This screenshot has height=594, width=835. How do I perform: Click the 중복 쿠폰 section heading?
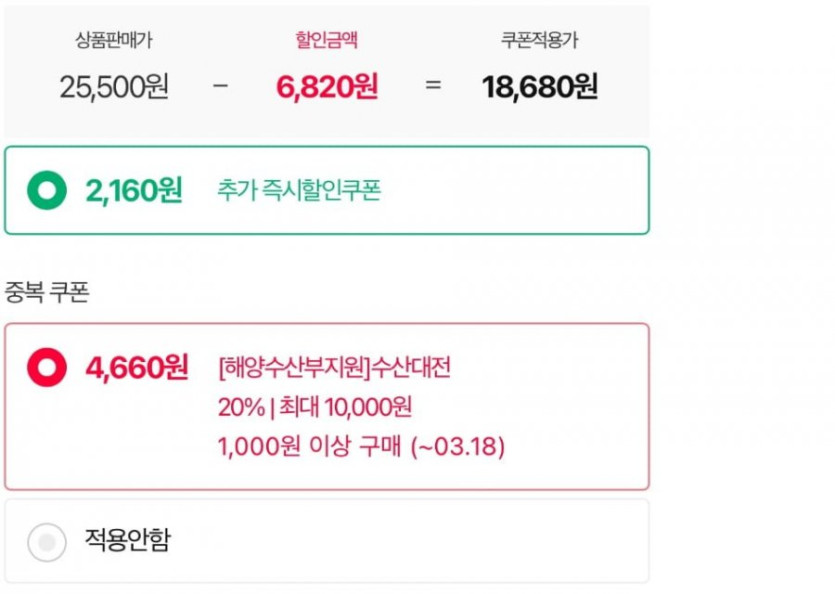click(47, 292)
